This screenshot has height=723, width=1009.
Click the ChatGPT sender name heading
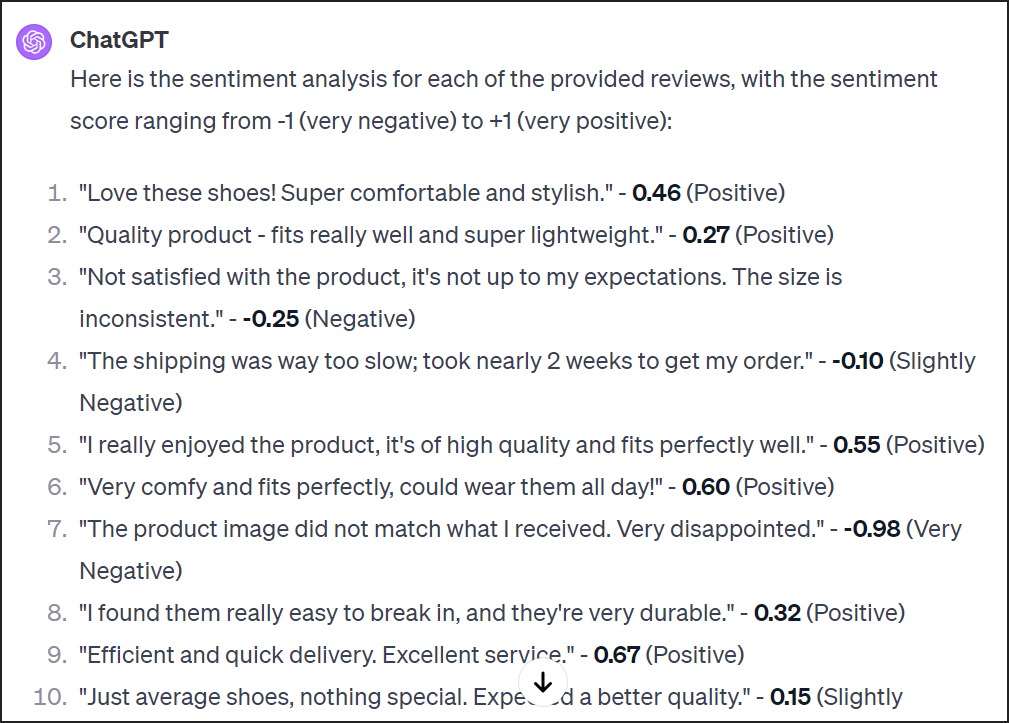pos(119,40)
